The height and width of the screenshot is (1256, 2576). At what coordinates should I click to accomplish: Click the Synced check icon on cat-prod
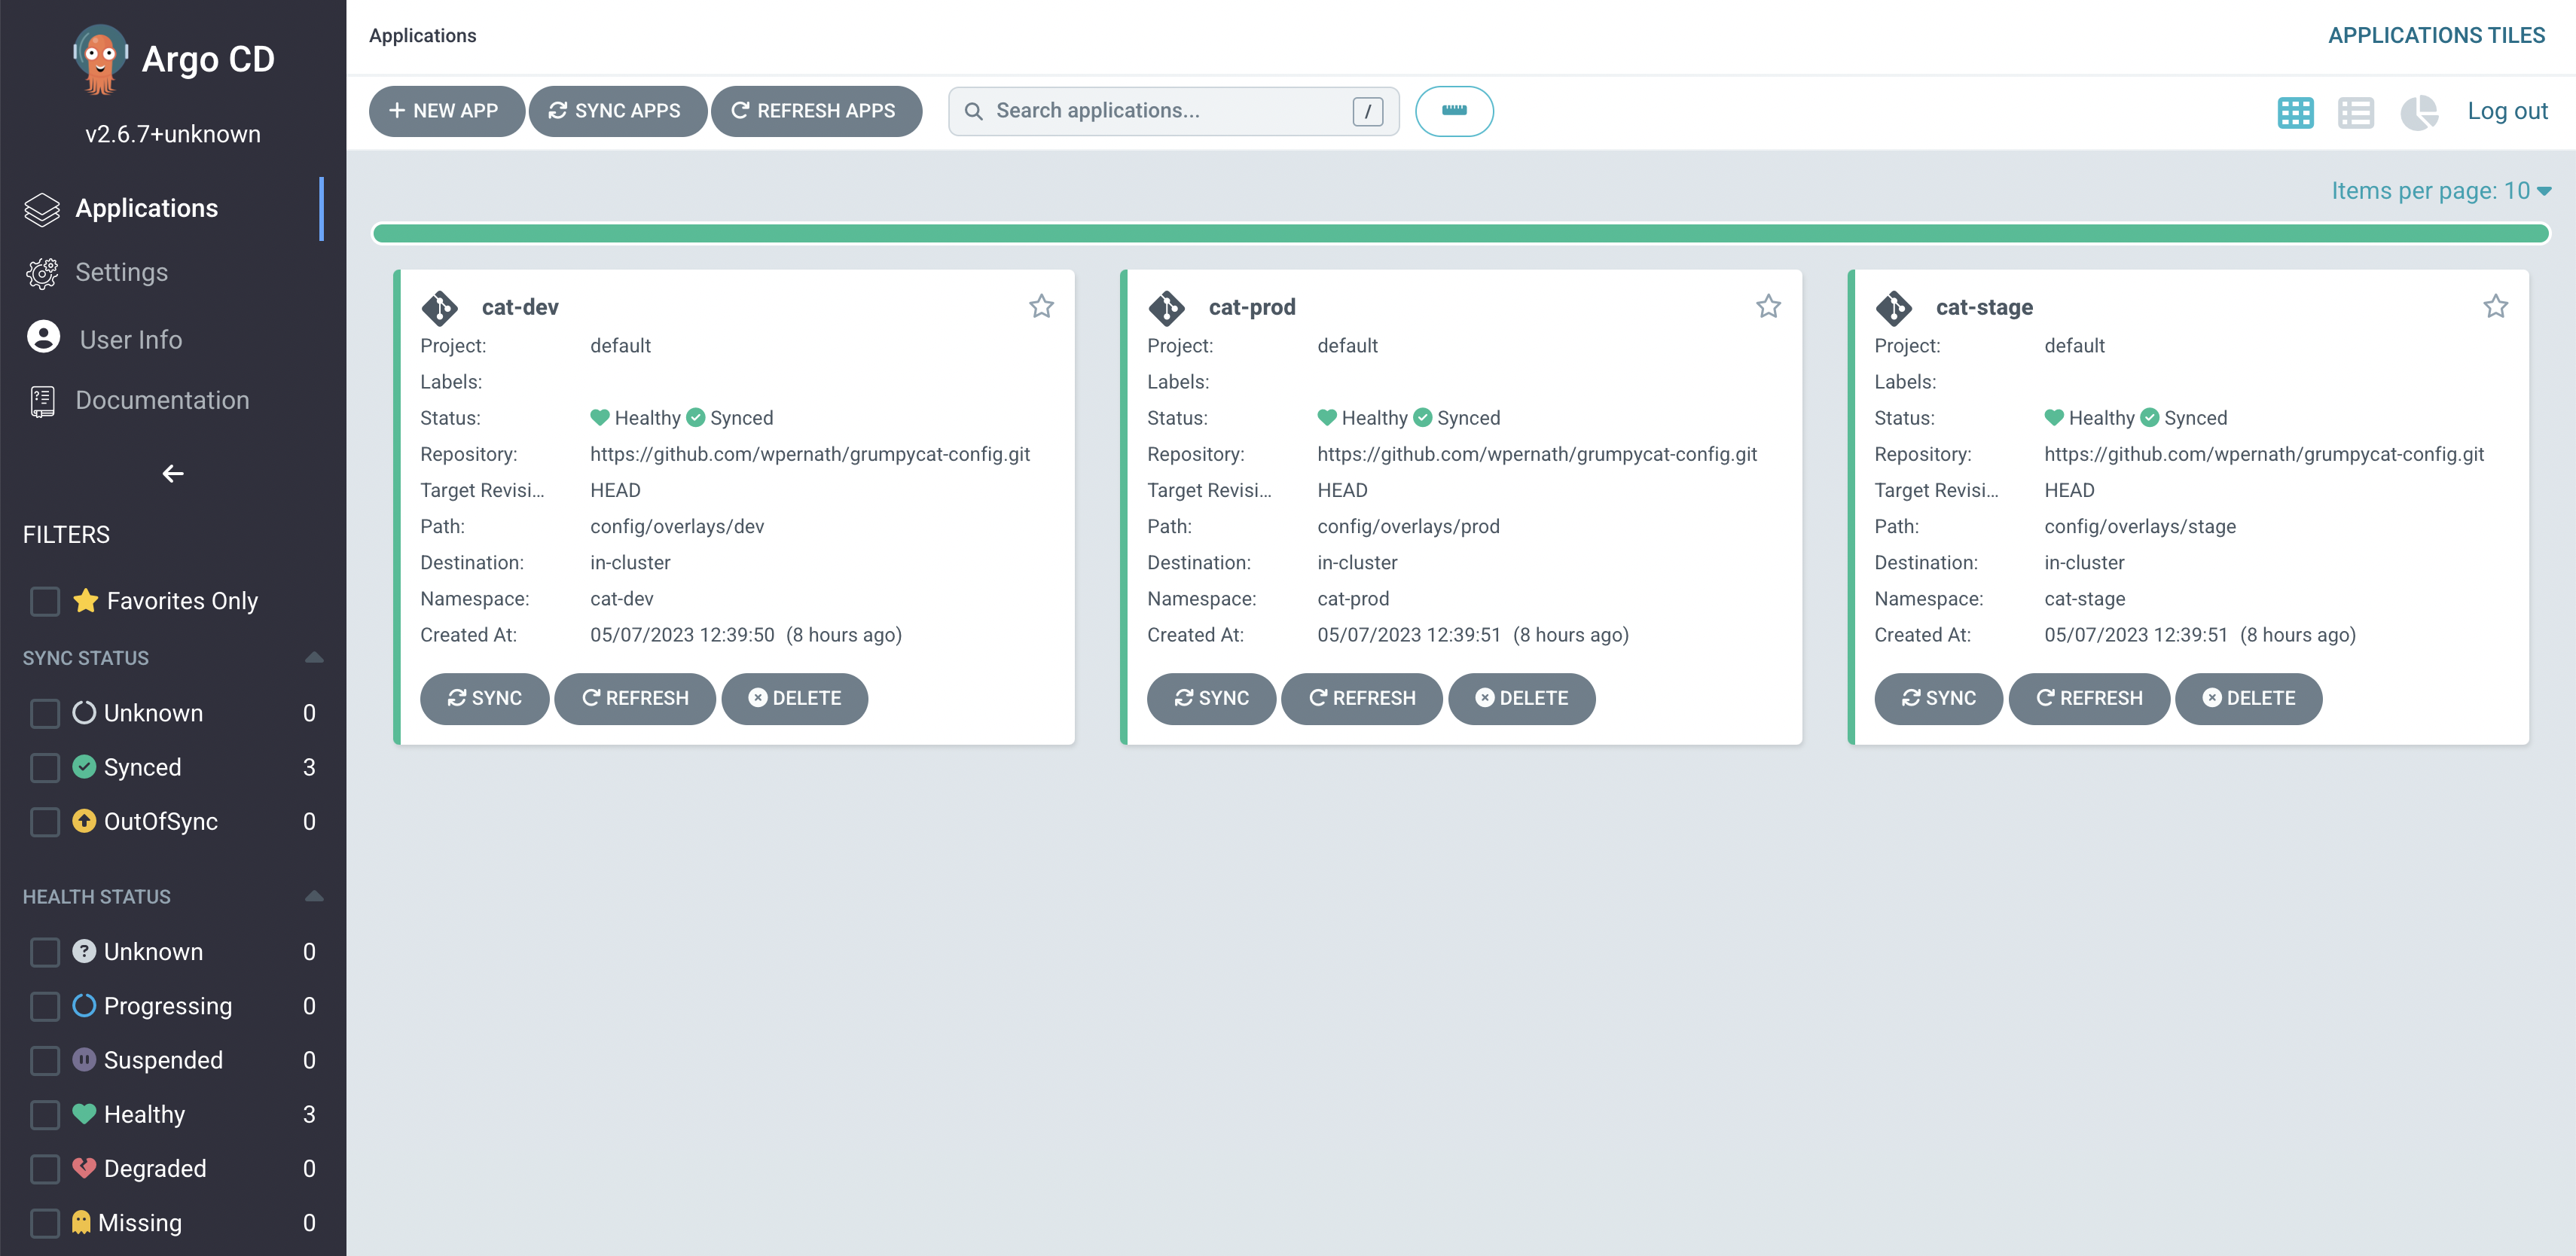pyautogui.click(x=1422, y=417)
